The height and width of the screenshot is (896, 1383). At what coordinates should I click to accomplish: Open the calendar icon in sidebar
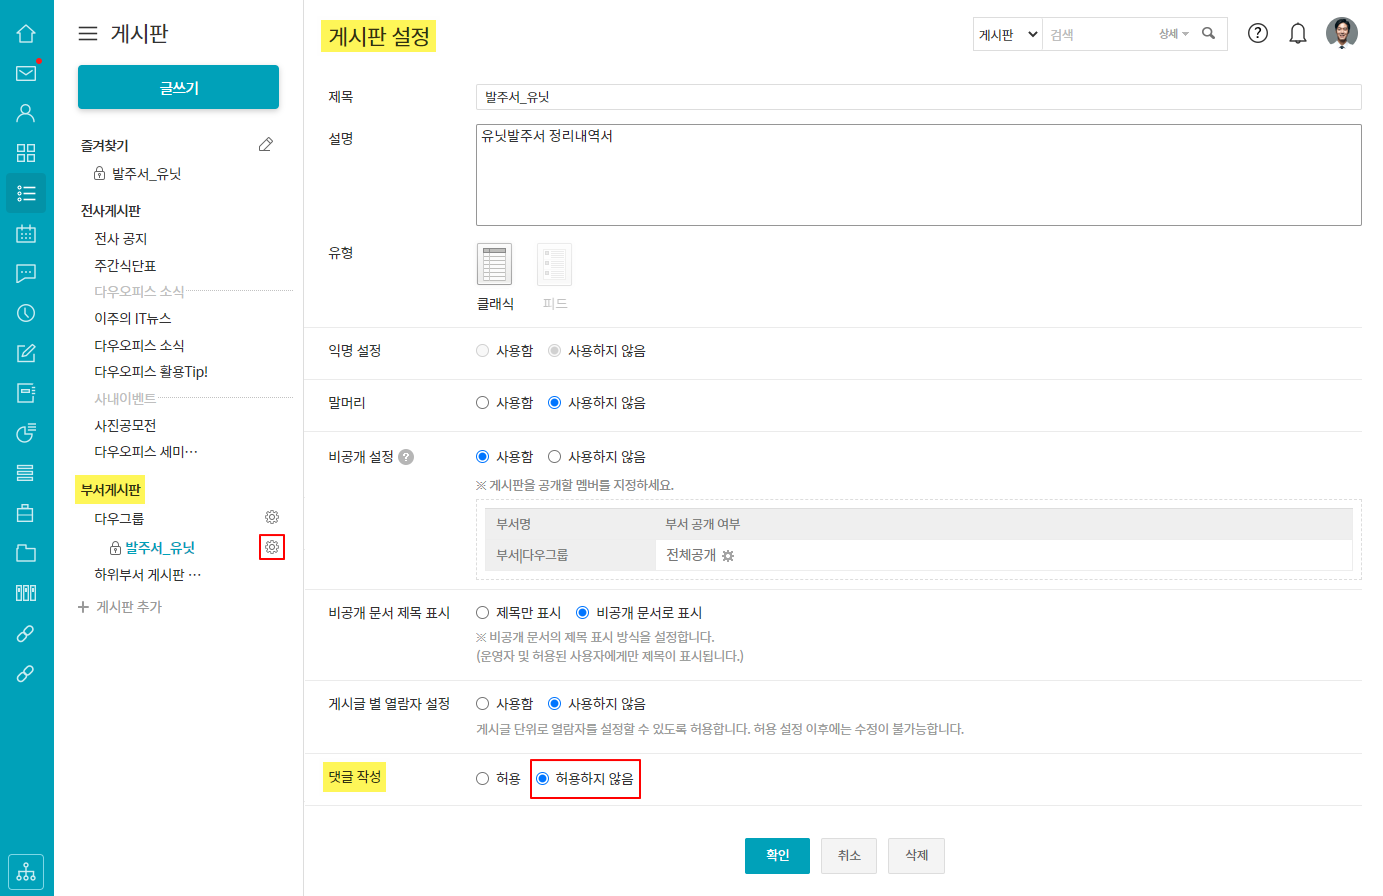26,233
